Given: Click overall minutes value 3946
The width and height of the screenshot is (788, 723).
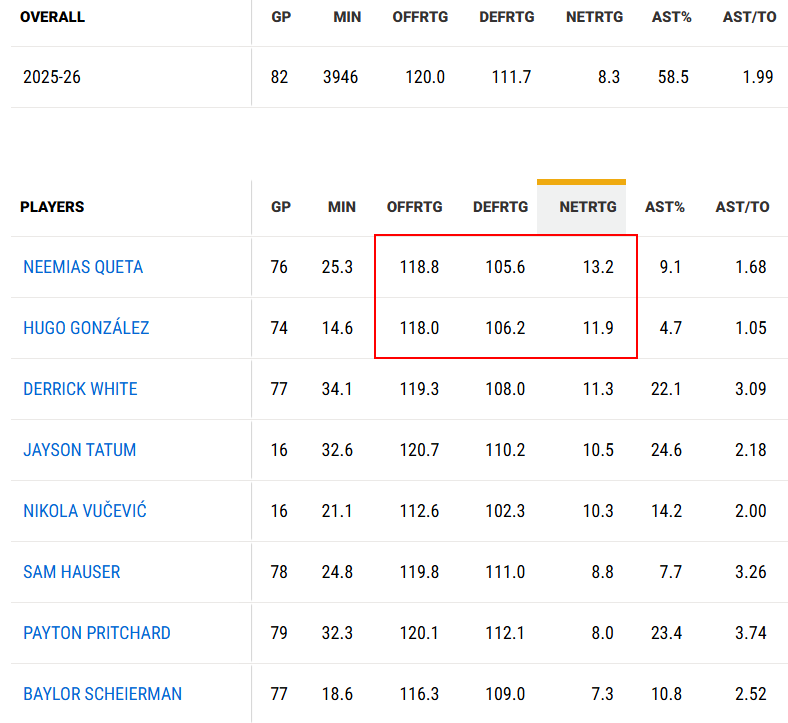Looking at the screenshot, I should (340, 77).
